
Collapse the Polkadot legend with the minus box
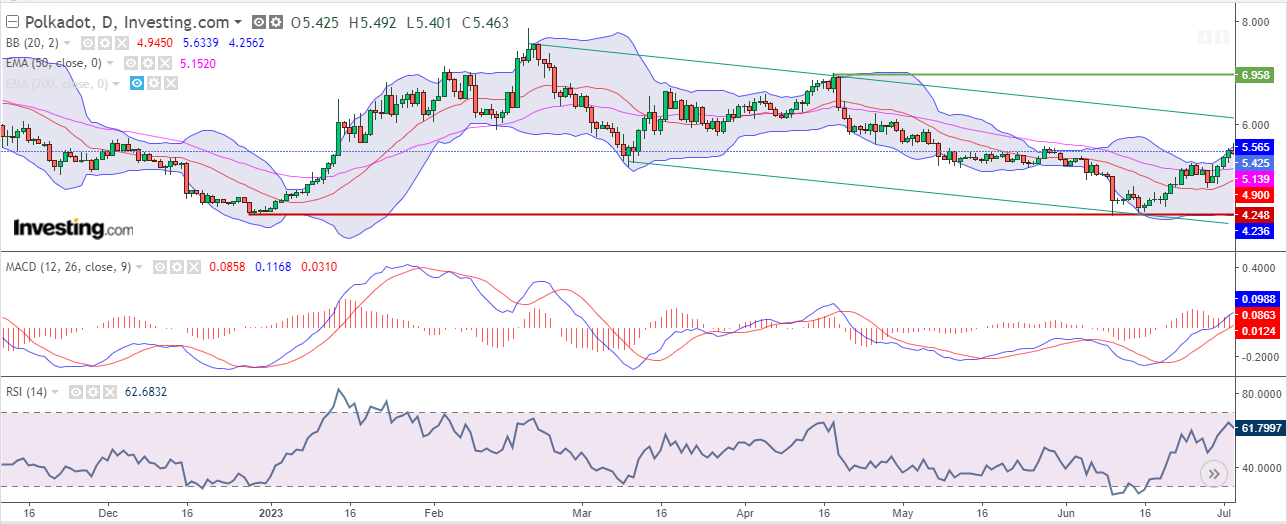(12, 21)
